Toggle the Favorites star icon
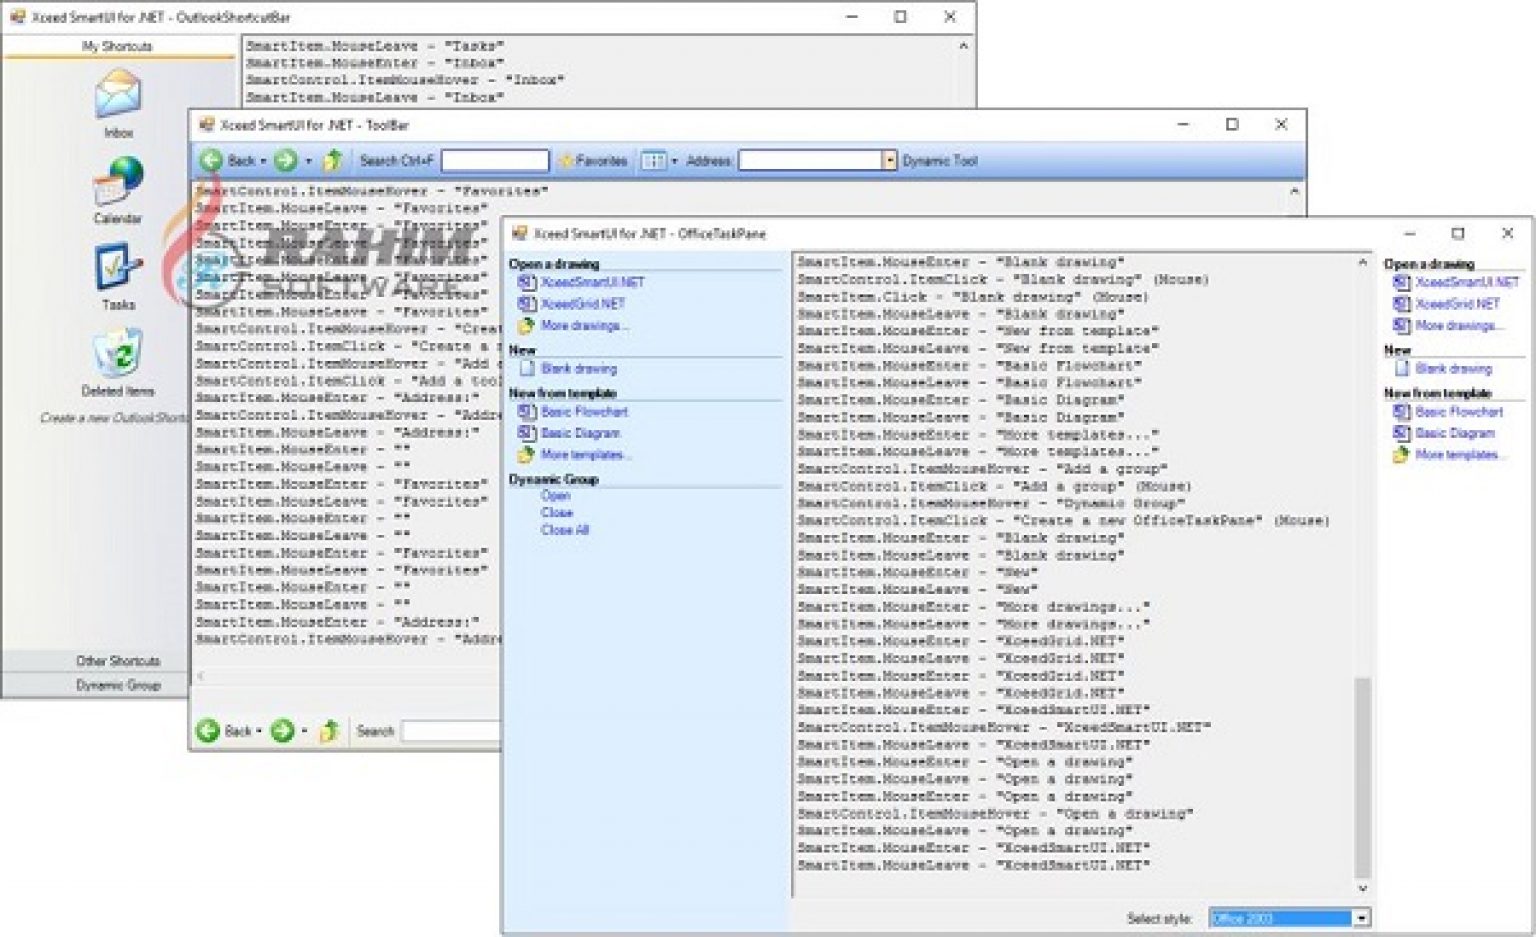Screen dimensions: 1536x937 point(565,160)
